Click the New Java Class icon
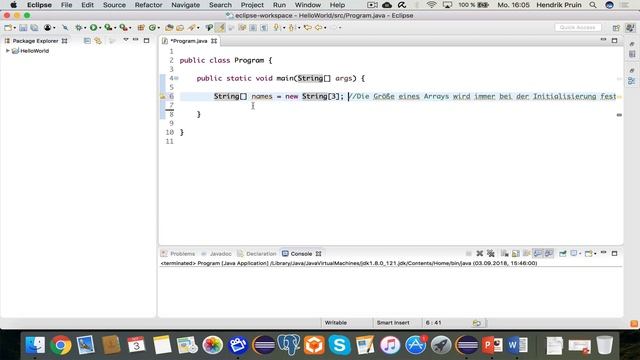 coord(152,28)
